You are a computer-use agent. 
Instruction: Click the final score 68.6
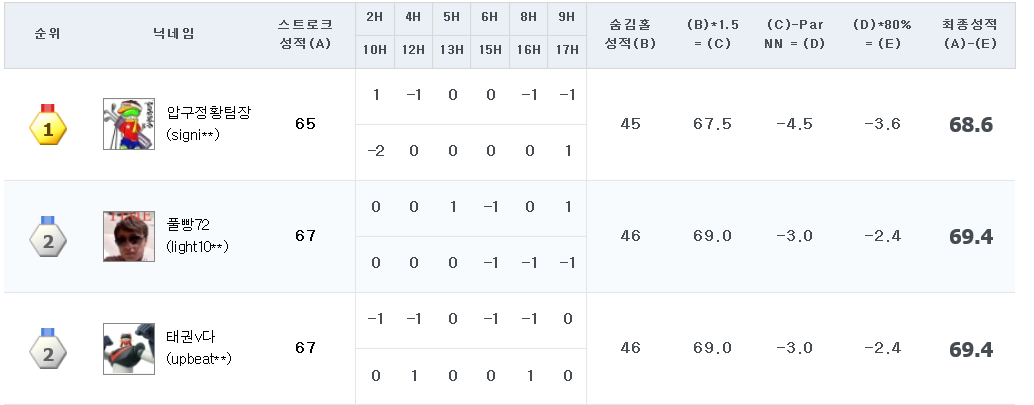pos(970,125)
